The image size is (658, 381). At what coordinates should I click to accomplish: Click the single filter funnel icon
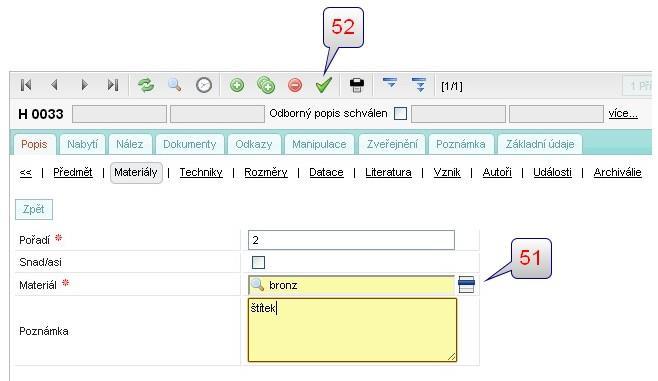[390, 83]
